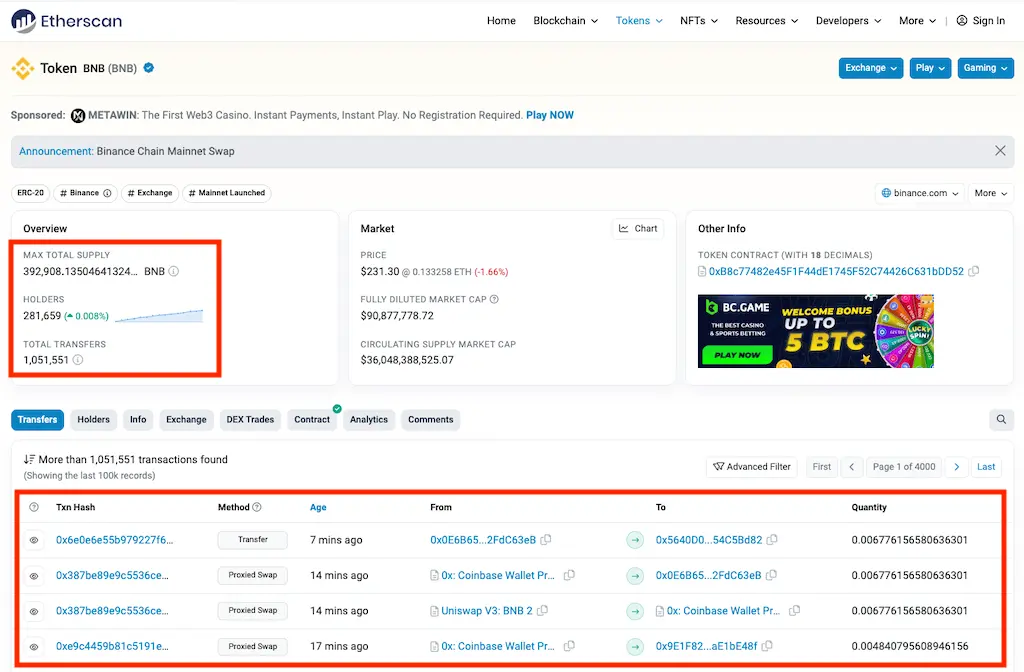The image size is (1024, 672).
Task: Open the transfers search icon button
Action: point(1001,419)
